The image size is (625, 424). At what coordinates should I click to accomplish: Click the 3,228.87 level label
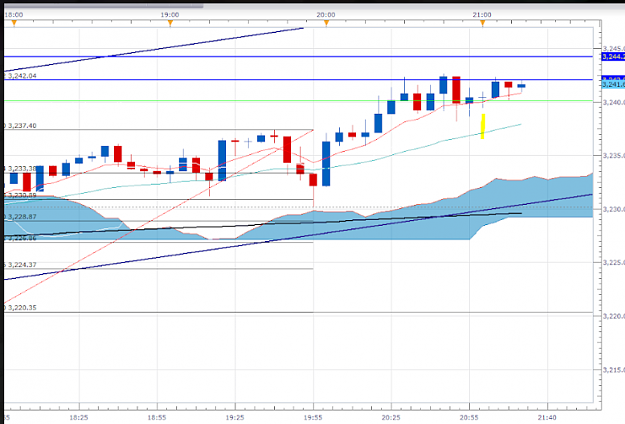(x=22, y=217)
